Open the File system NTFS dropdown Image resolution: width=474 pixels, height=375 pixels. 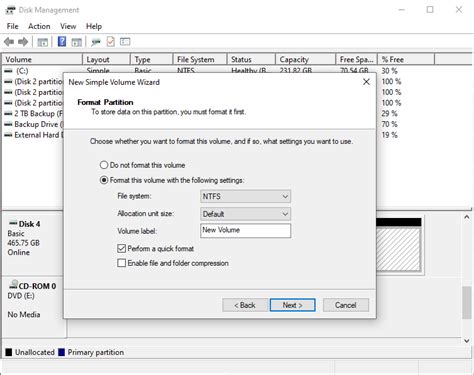tap(245, 196)
